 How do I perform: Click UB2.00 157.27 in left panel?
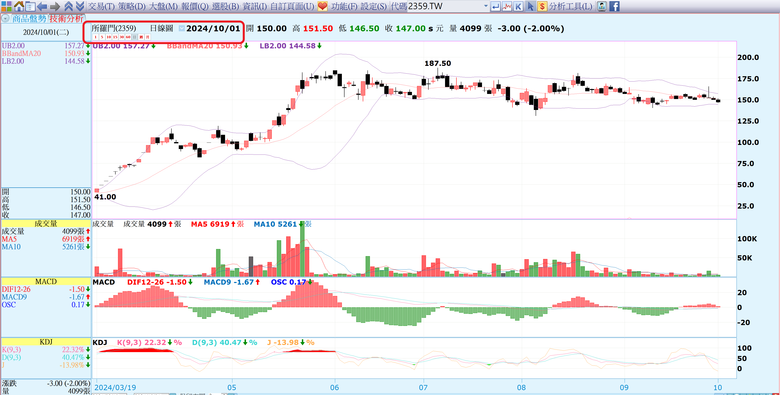pyautogui.click(x=46, y=45)
